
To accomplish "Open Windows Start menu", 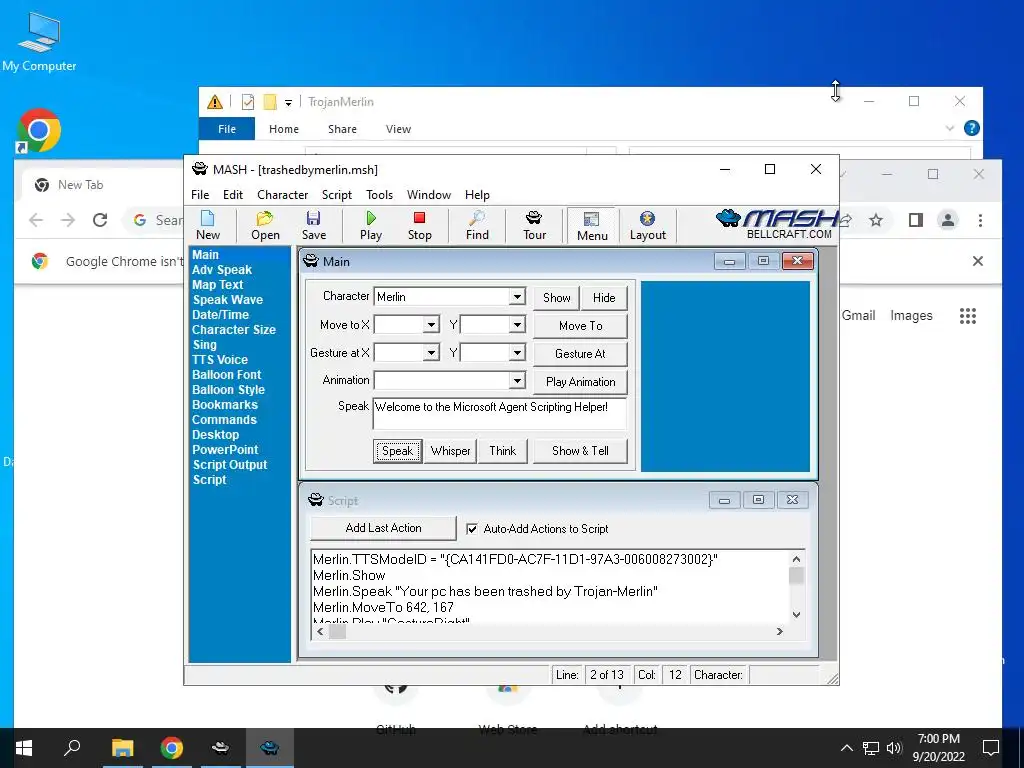I will tap(24, 748).
